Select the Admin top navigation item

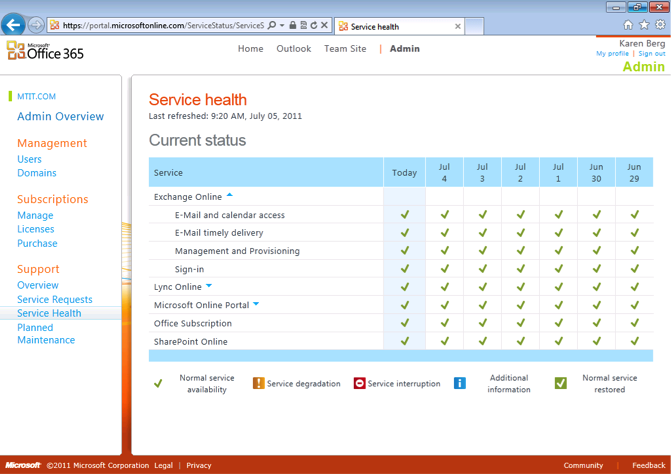tap(404, 49)
